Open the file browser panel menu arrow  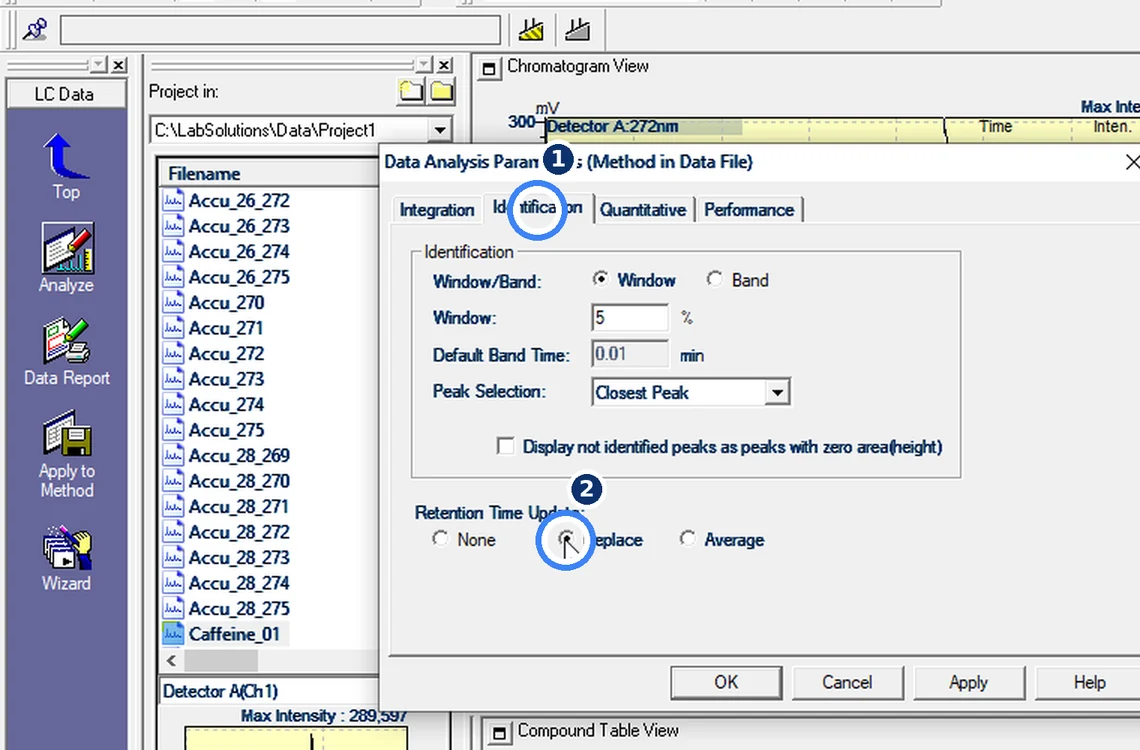pos(424,65)
